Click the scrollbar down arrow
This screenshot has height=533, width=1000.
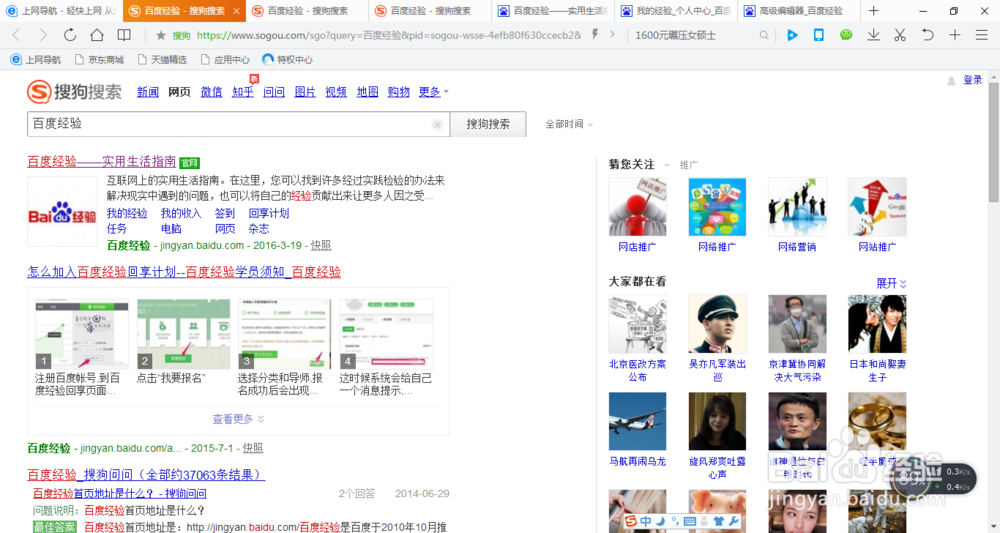pyautogui.click(x=994, y=527)
